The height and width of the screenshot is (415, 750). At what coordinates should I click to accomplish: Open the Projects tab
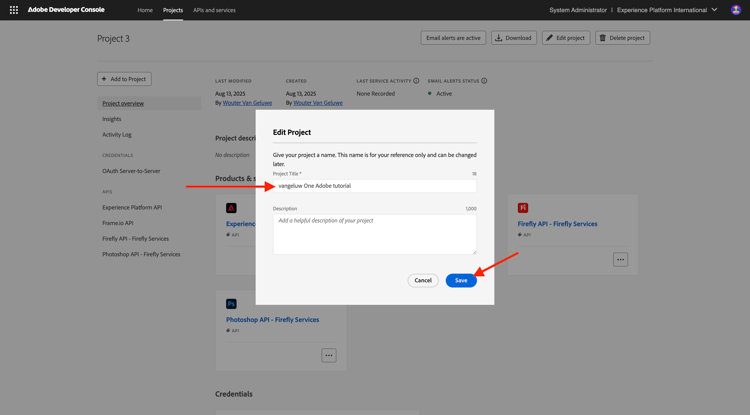[x=173, y=10]
